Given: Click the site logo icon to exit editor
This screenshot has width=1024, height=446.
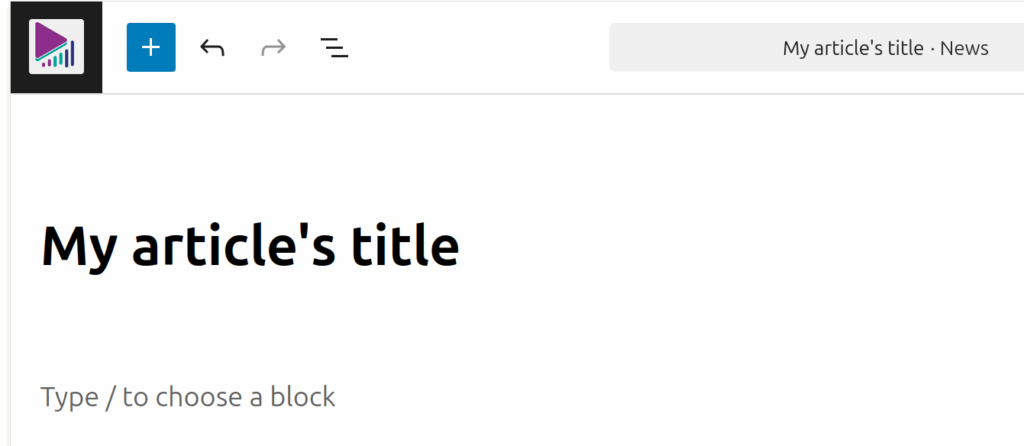Looking at the screenshot, I should click(56, 47).
